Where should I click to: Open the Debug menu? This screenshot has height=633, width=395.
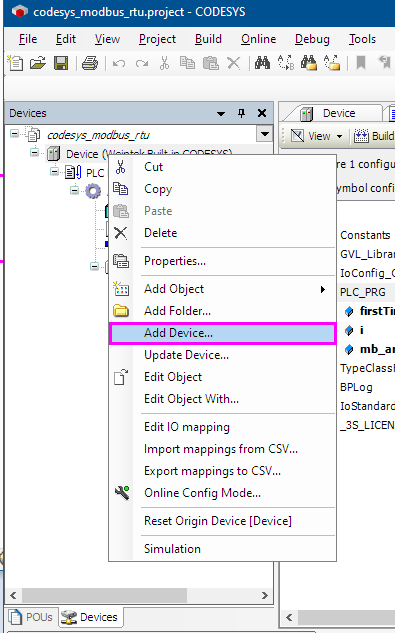(x=312, y=39)
